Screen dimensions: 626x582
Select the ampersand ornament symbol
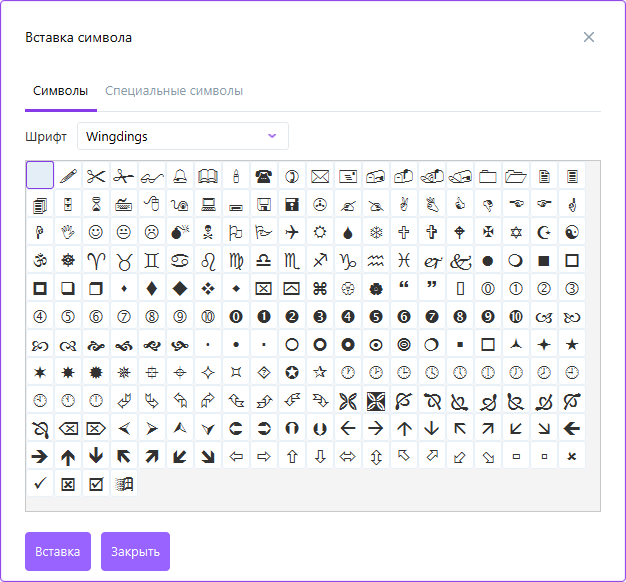coord(460,260)
